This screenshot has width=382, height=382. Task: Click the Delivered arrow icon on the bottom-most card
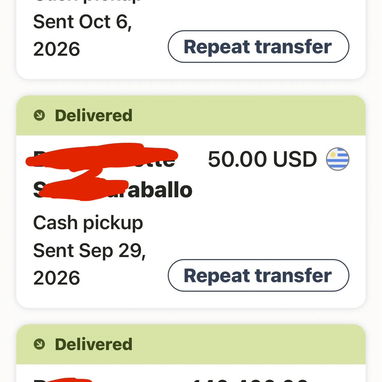click(x=39, y=344)
